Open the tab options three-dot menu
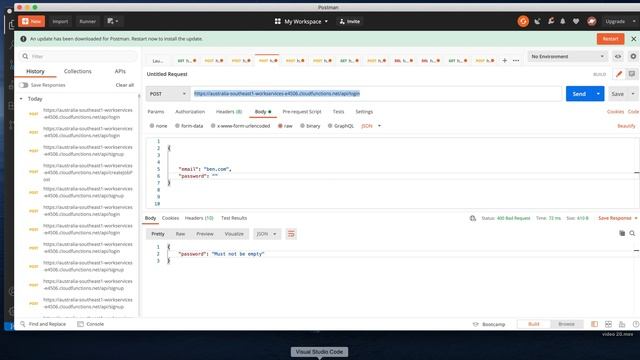Screen dimensions: 640x360 [516, 60]
